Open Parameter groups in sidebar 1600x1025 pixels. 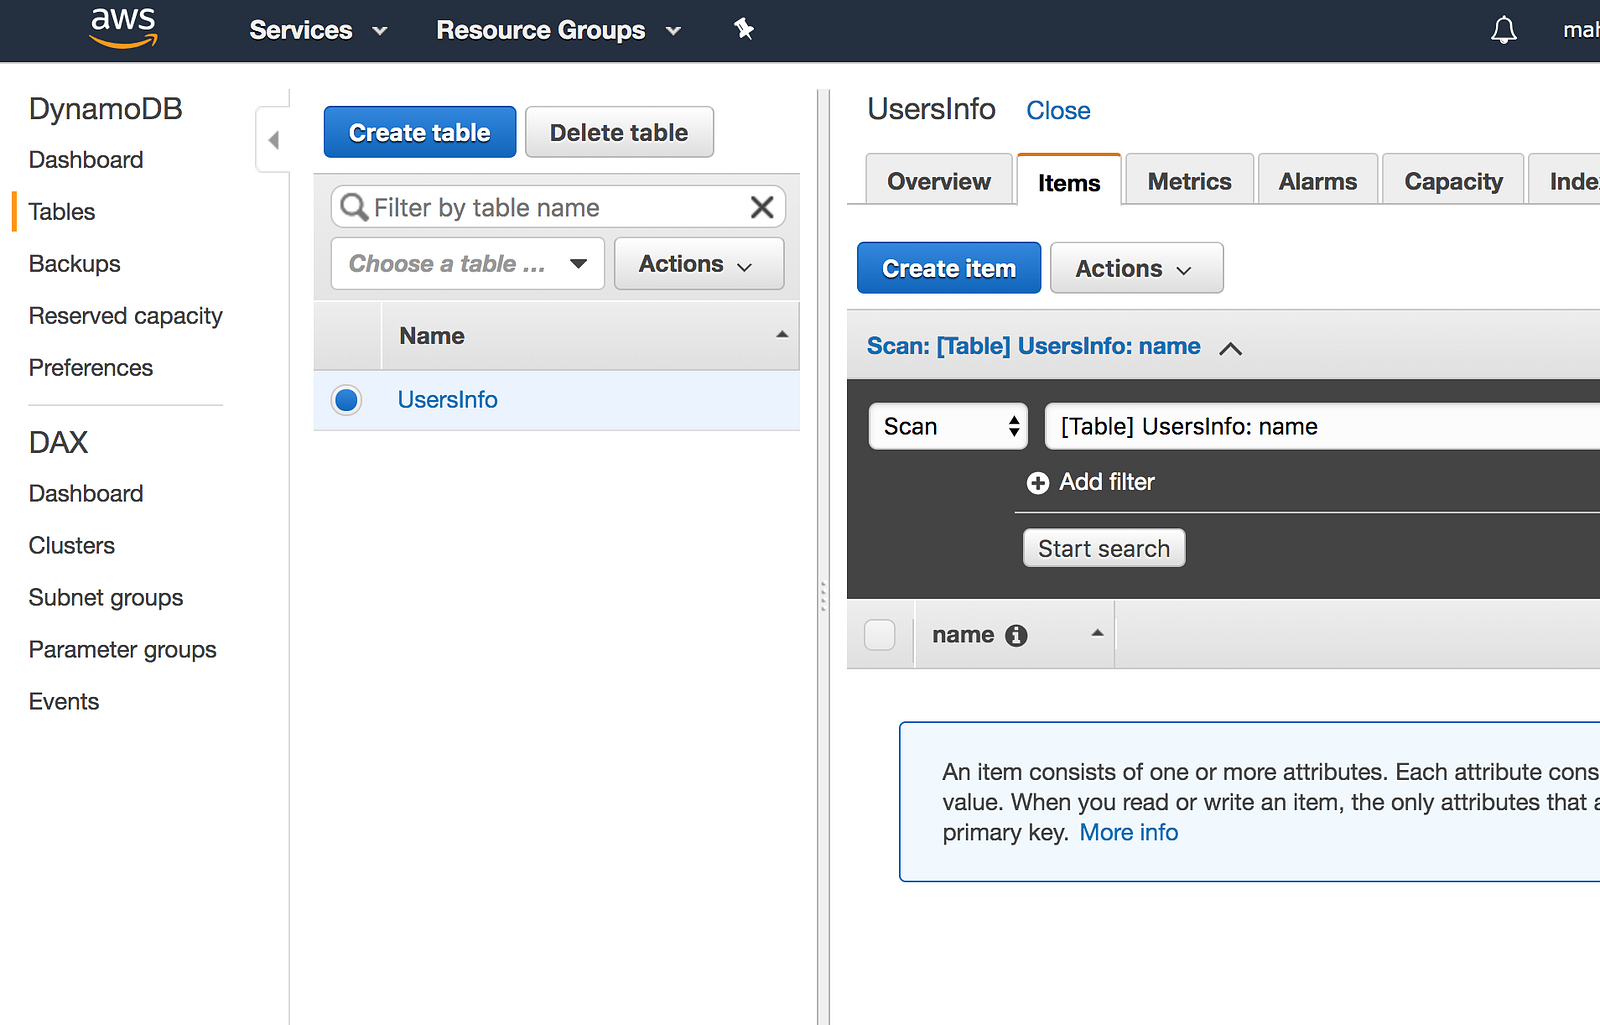[123, 650]
